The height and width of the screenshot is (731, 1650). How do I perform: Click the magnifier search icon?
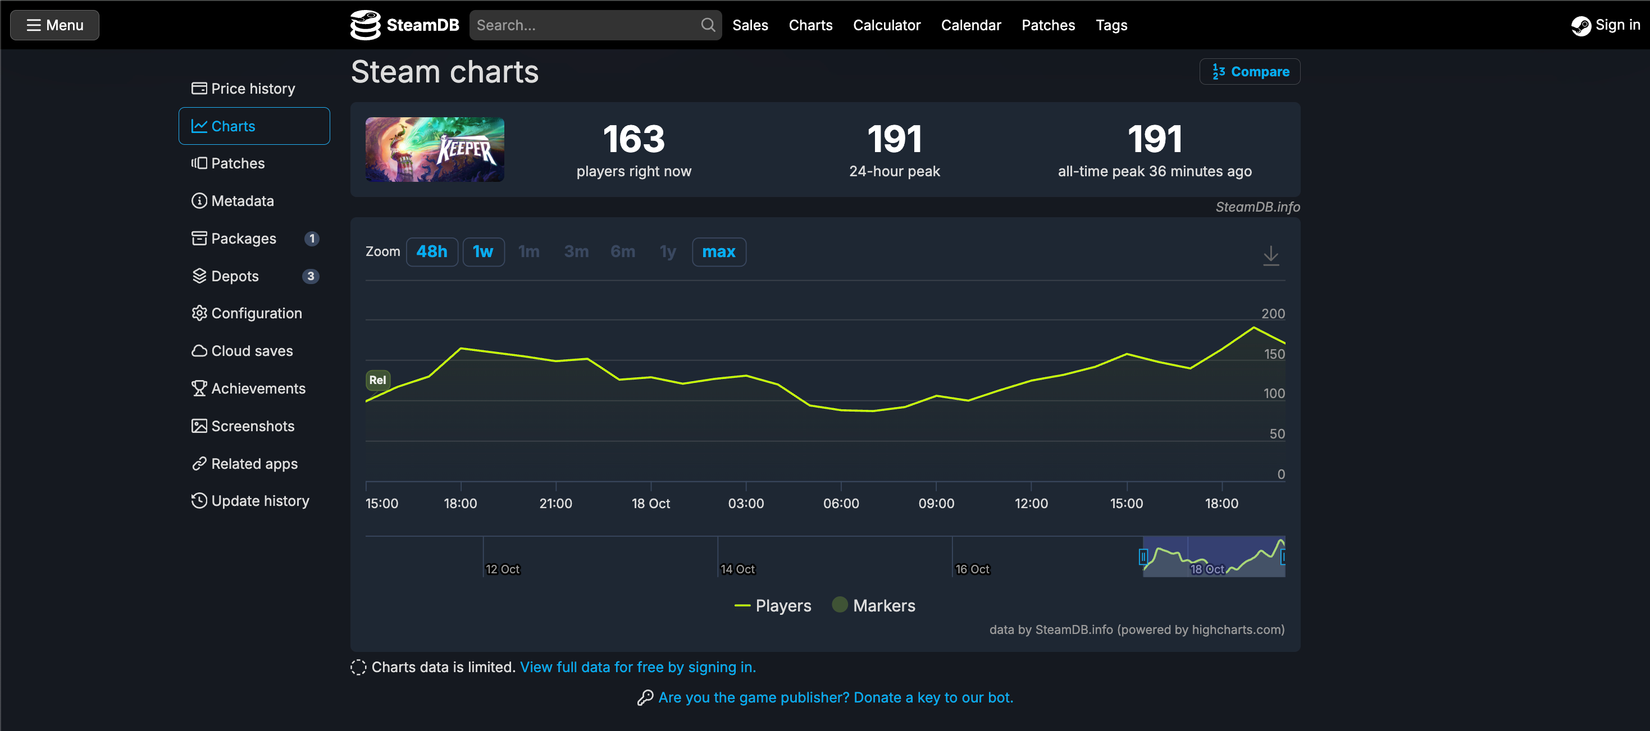click(708, 25)
